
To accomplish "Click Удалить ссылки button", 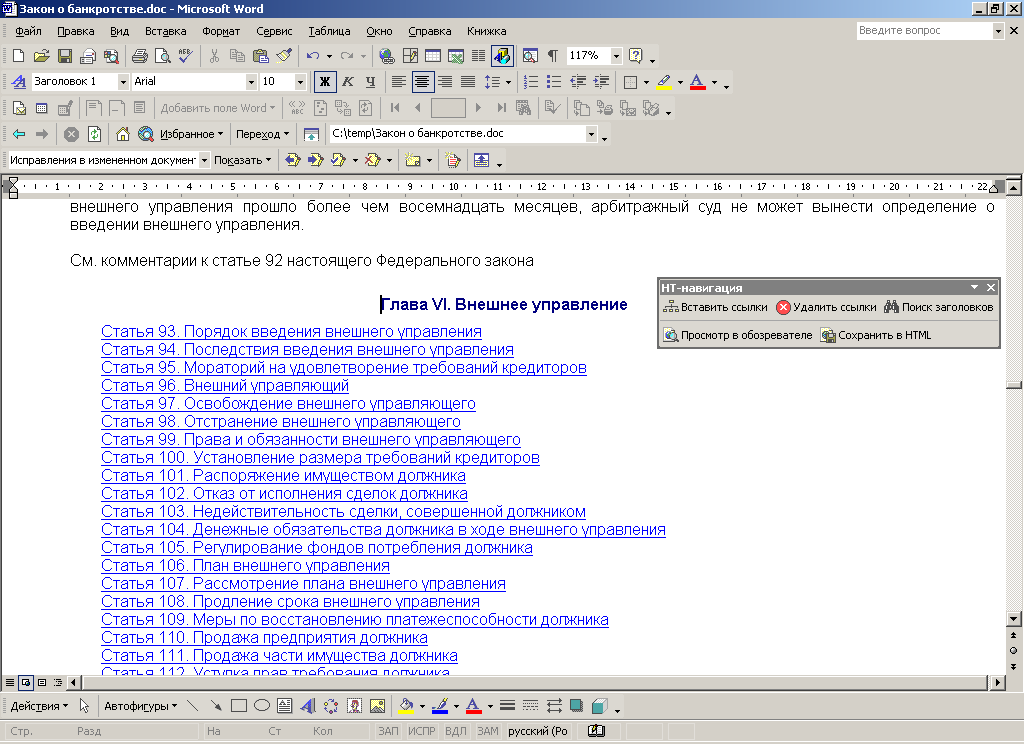I will pyautogui.click(x=826, y=307).
